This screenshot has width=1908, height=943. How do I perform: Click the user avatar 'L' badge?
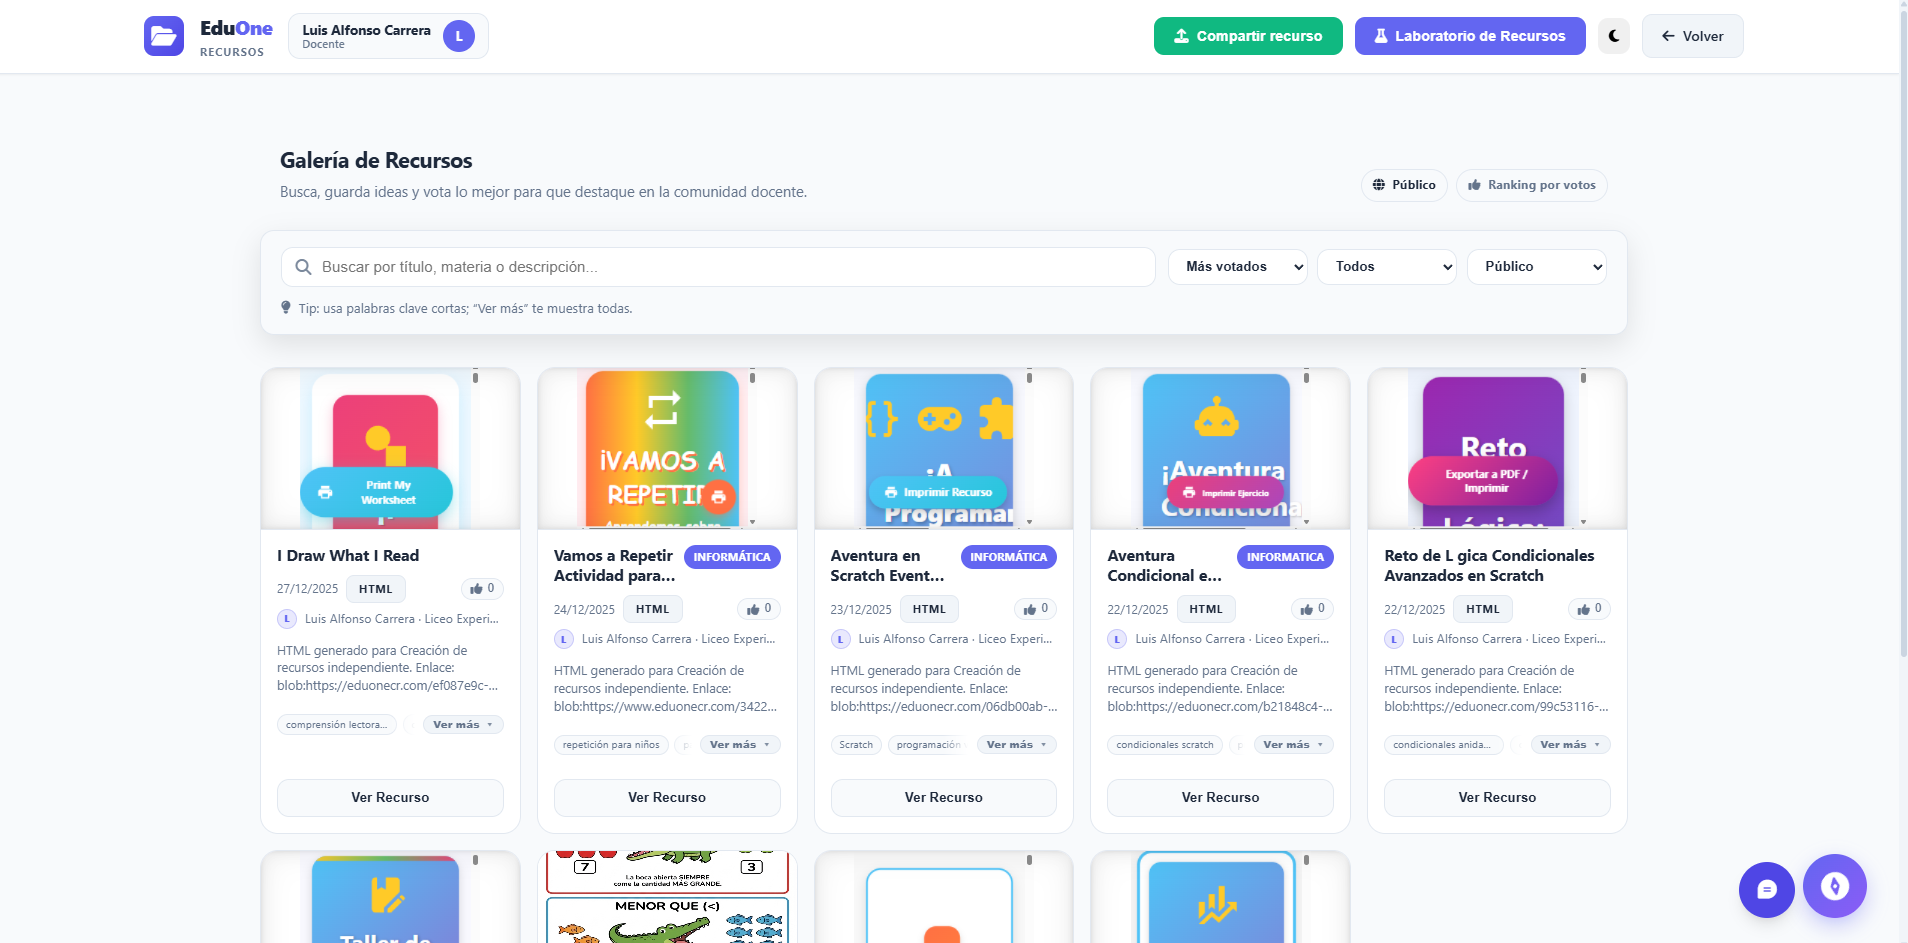pyautogui.click(x=459, y=36)
